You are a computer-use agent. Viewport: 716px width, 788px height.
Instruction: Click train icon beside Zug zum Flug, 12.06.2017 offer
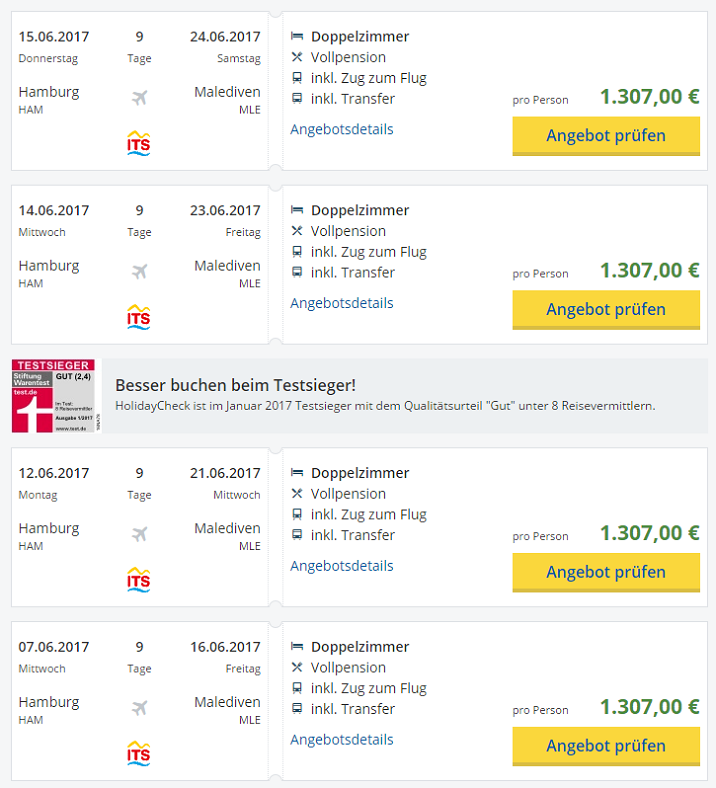[x=297, y=514]
